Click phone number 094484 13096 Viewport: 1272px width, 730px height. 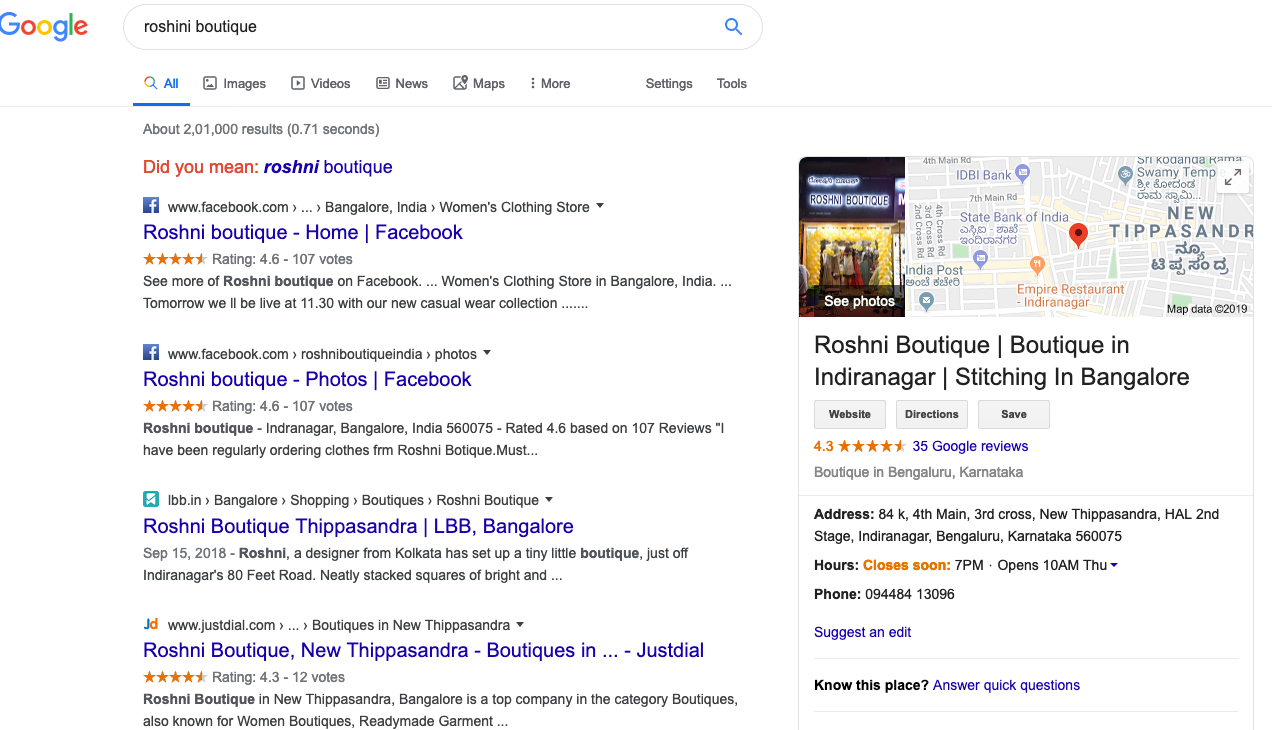coord(910,594)
